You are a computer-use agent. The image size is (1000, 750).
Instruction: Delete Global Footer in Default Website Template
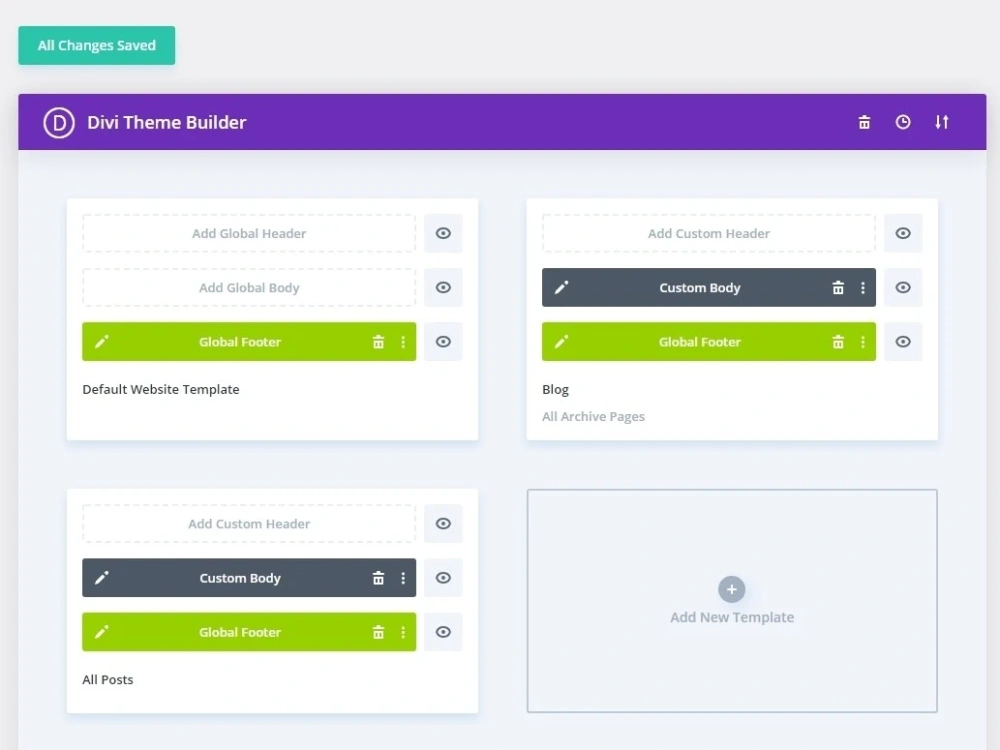[378, 342]
